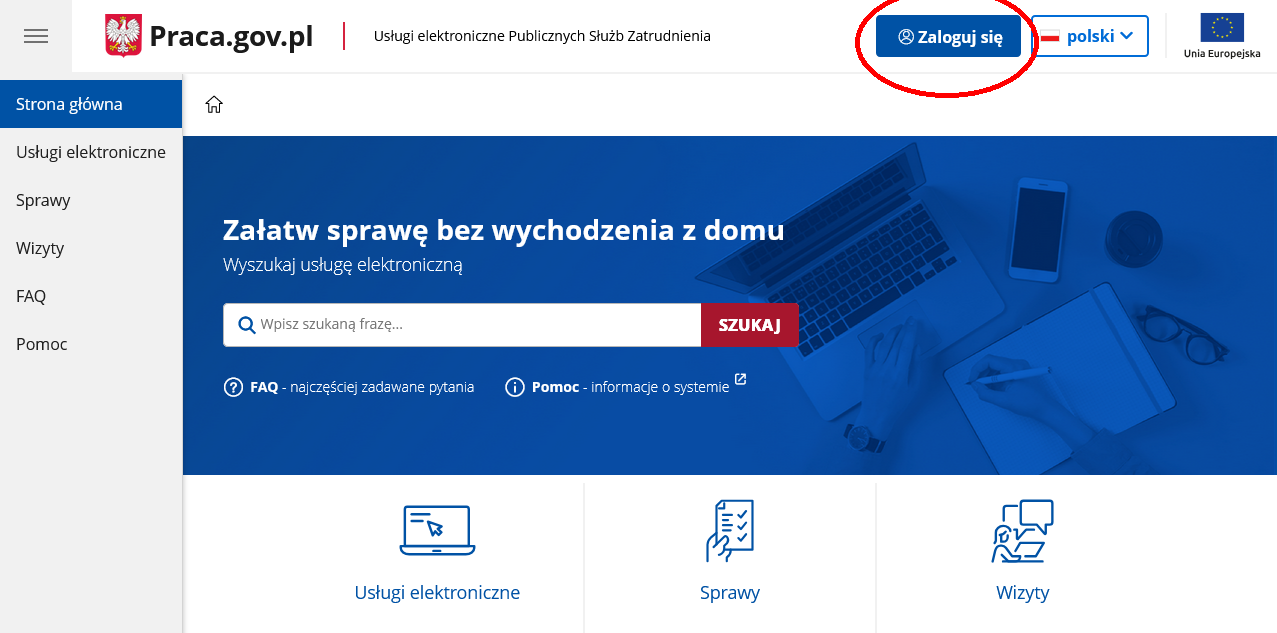The height and width of the screenshot is (633, 1277).
Task: Click the home breadcrumb icon
Action: coord(214,105)
